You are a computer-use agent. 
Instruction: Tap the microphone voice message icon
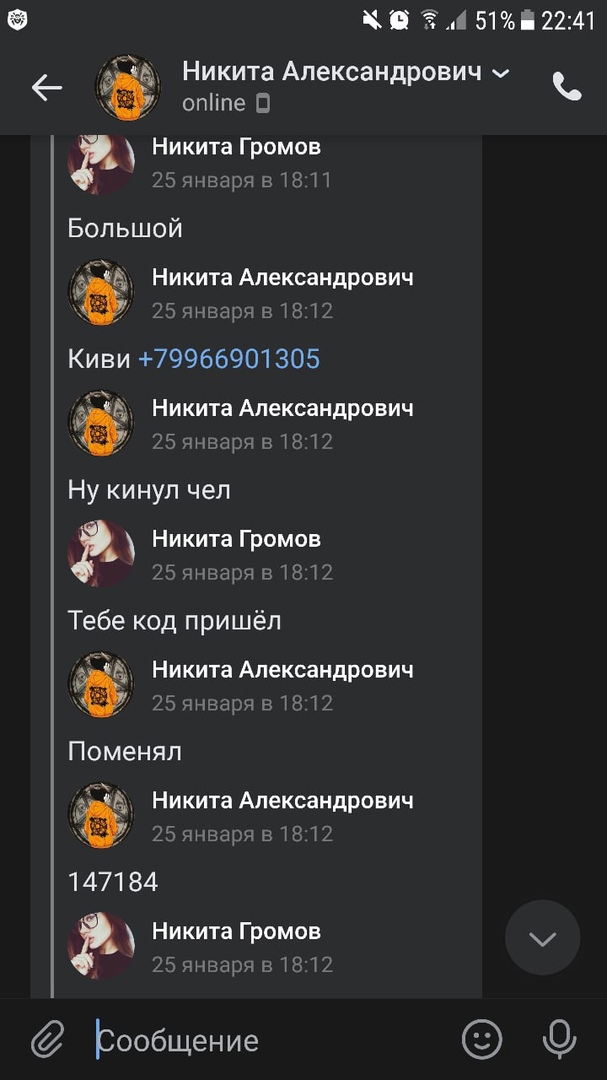(559, 1039)
